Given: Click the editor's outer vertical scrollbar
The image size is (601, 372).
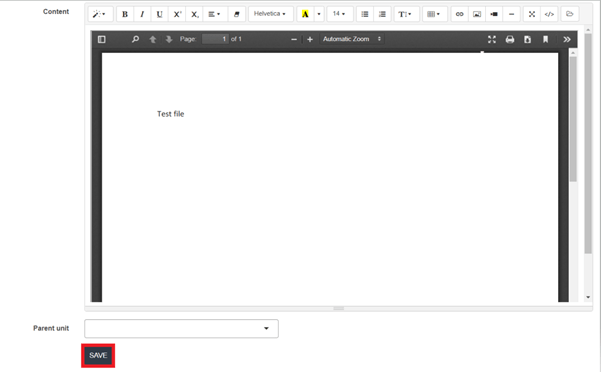Looking at the screenshot, I should pyautogui.click(x=588, y=144).
